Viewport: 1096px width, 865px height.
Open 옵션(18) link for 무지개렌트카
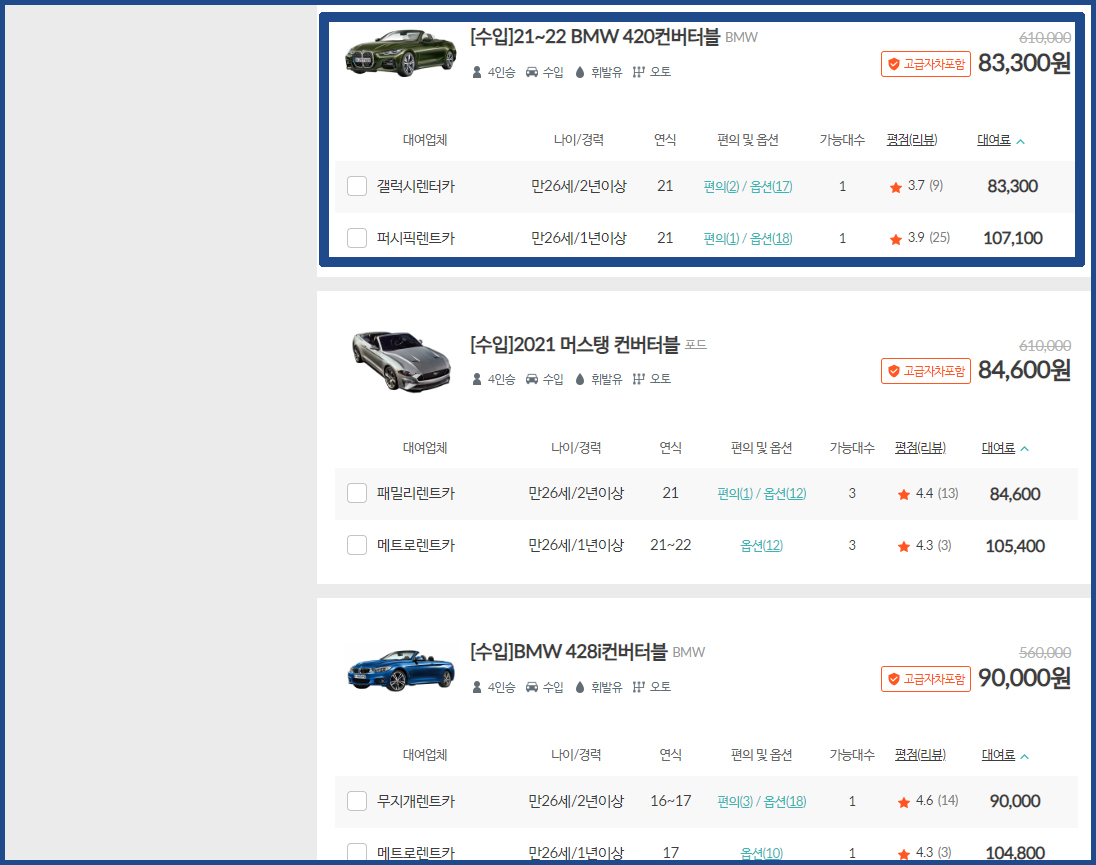(x=785, y=801)
